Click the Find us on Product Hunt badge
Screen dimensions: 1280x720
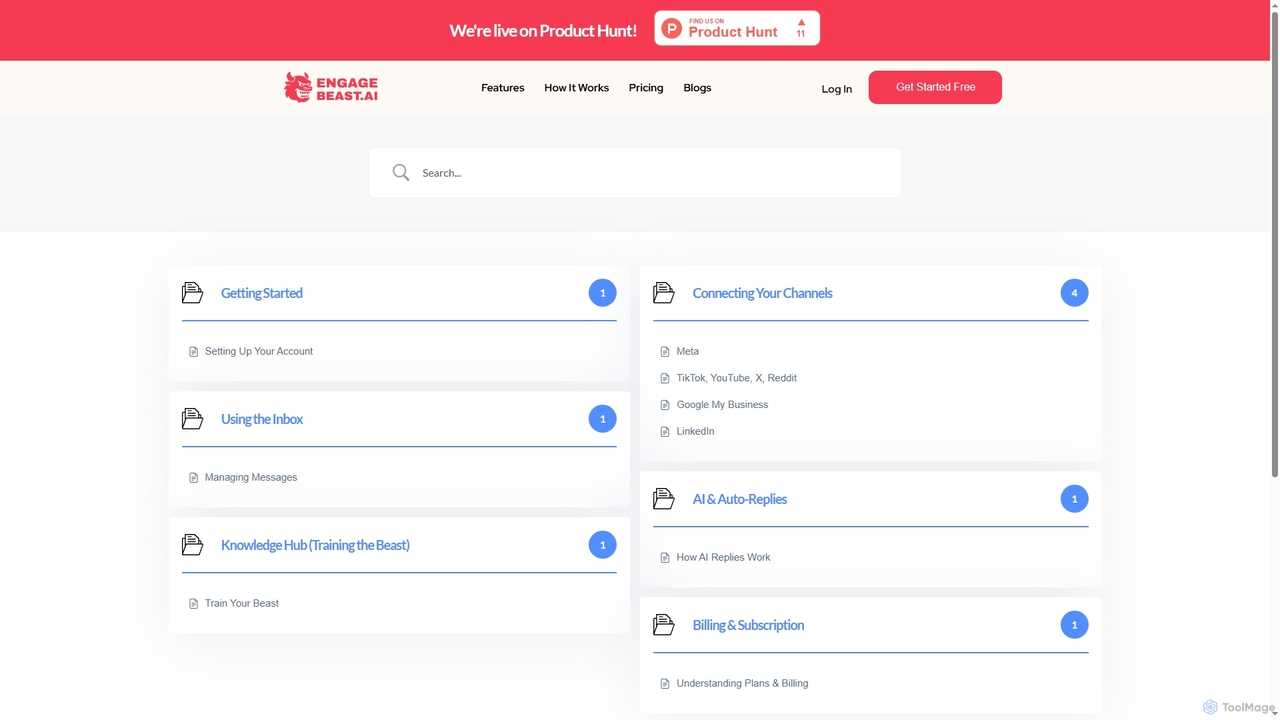click(737, 28)
